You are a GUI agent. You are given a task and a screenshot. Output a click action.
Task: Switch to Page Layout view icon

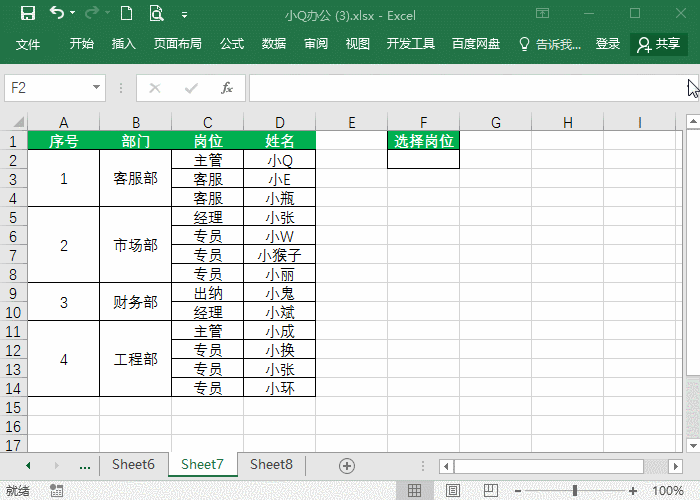[453, 491]
